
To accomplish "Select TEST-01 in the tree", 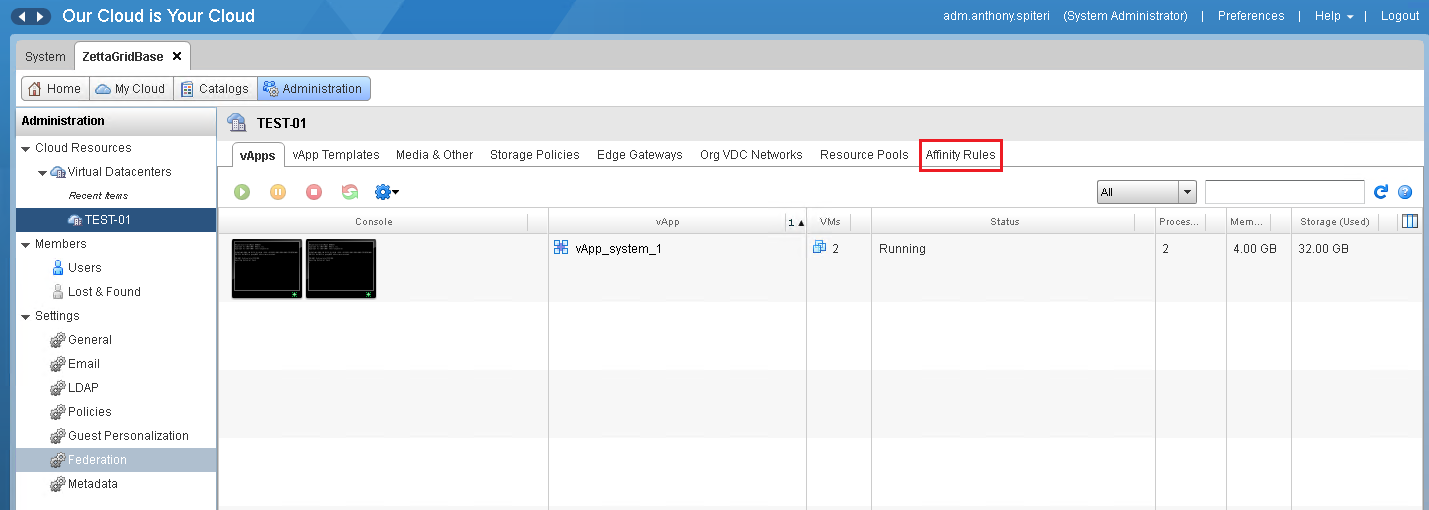I will coord(116,220).
